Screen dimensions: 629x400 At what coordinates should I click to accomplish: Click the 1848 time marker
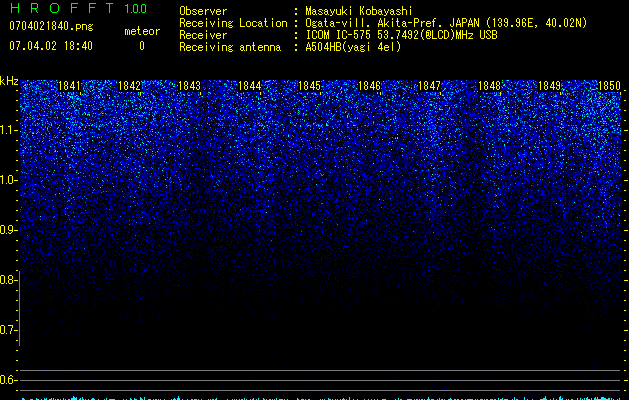489,86
